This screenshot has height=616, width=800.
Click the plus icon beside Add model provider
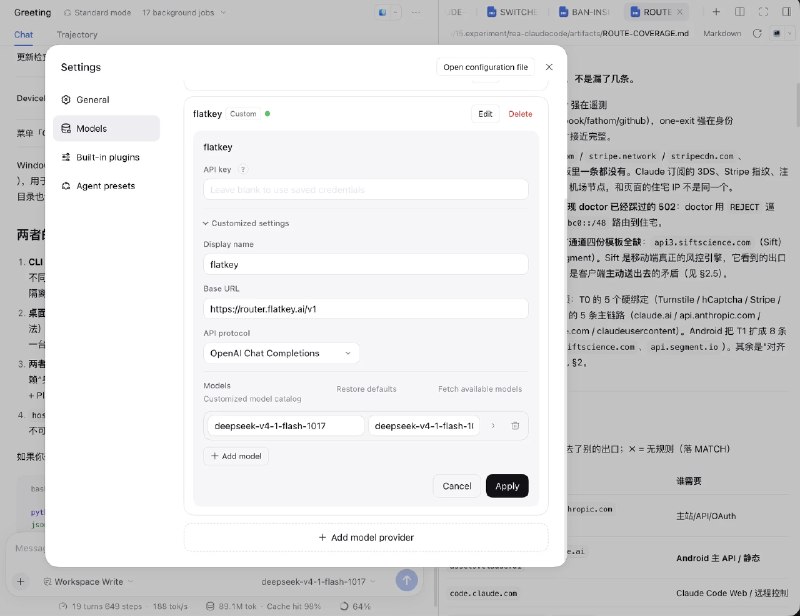pyautogui.click(x=322, y=537)
